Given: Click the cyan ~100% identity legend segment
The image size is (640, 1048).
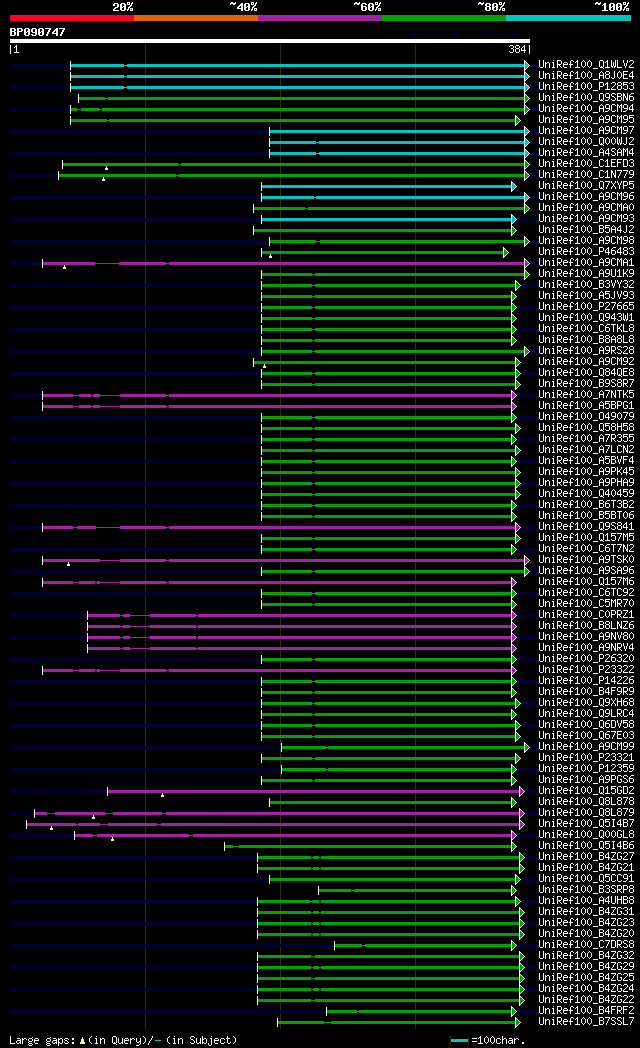Looking at the screenshot, I should pyautogui.click(x=568, y=18).
